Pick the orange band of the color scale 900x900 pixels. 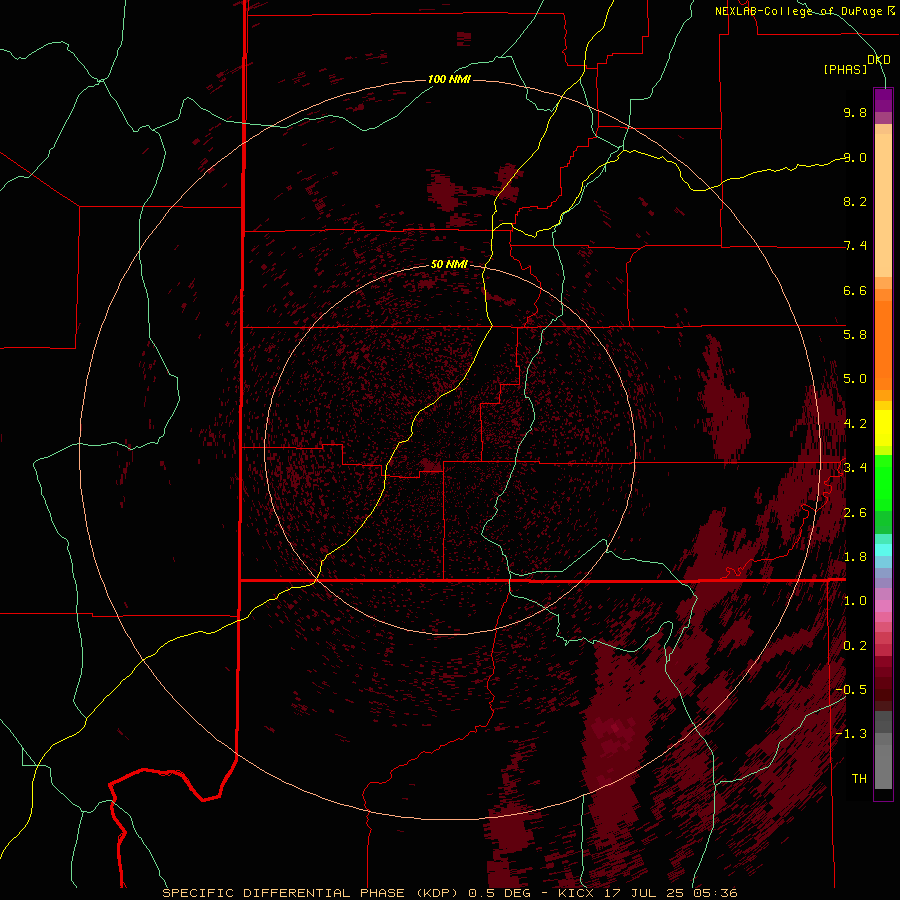(883, 344)
